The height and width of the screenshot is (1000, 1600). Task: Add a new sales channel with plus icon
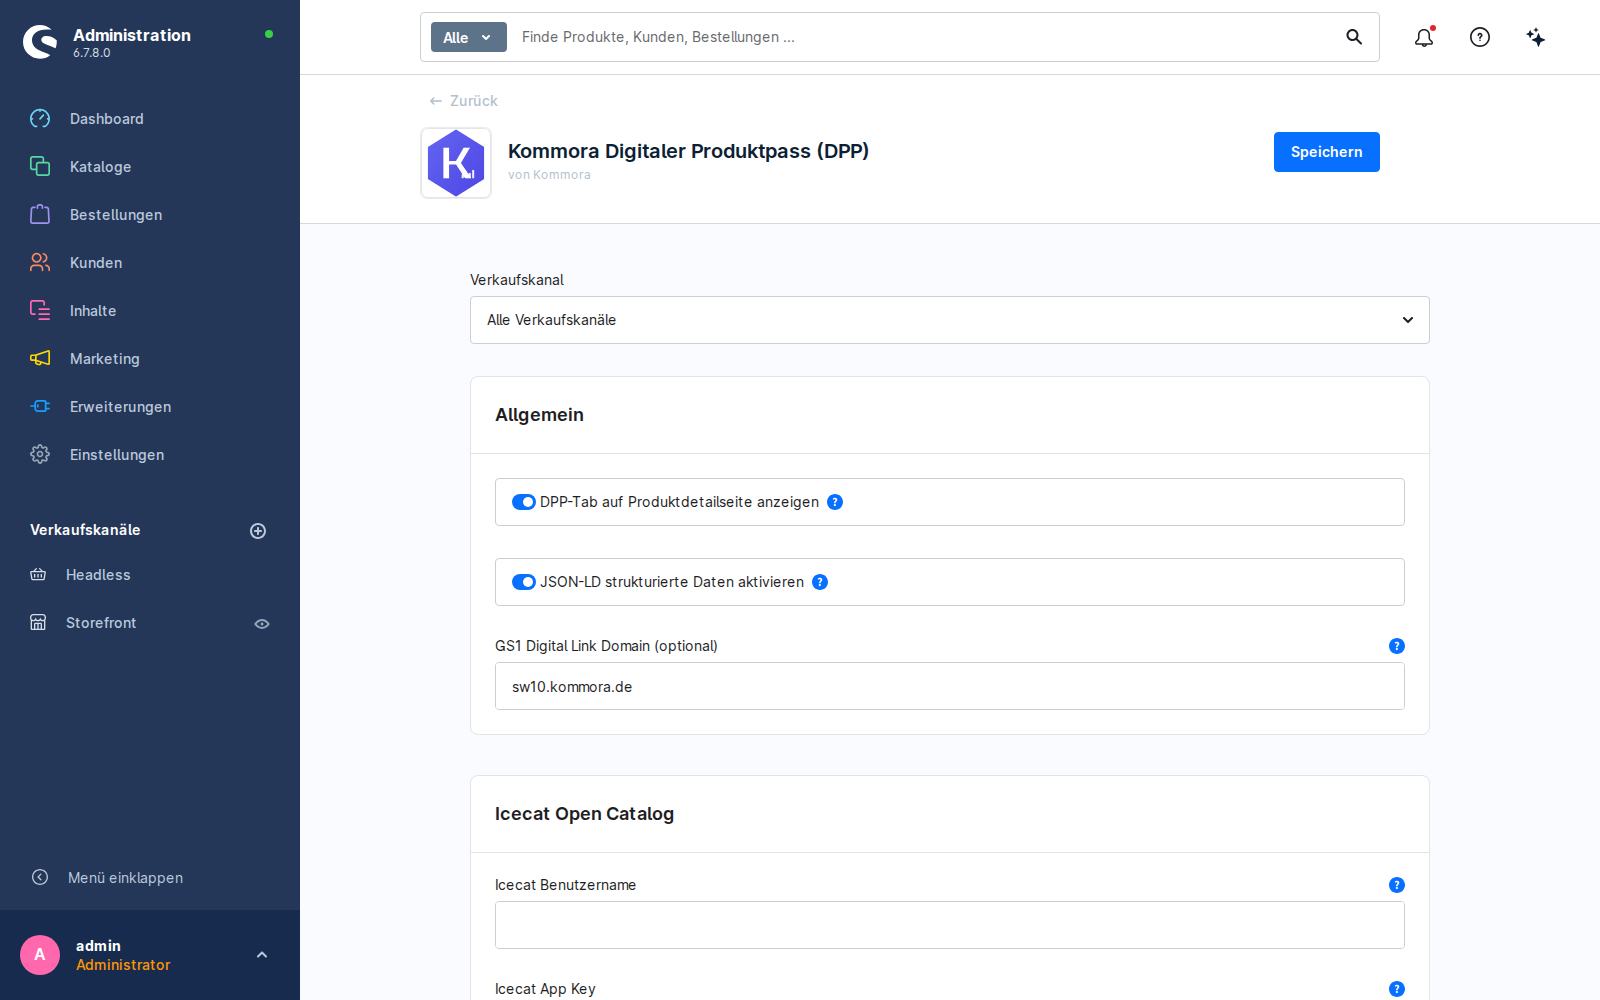[x=258, y=531]
